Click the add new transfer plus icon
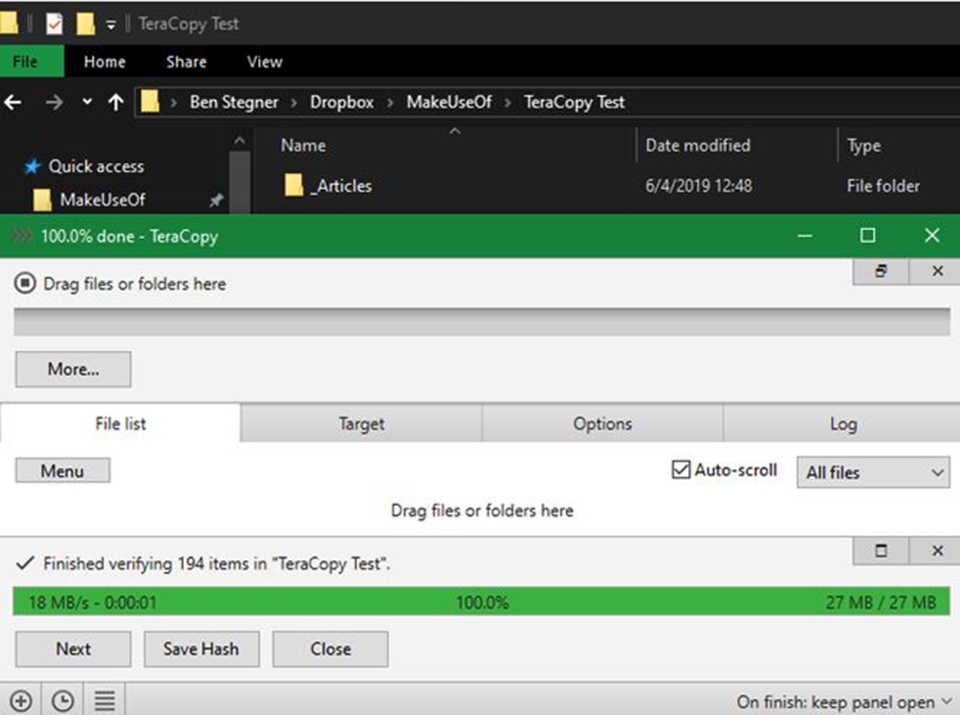The height and width of the screenshot is (715, 960). coord(21,701)
